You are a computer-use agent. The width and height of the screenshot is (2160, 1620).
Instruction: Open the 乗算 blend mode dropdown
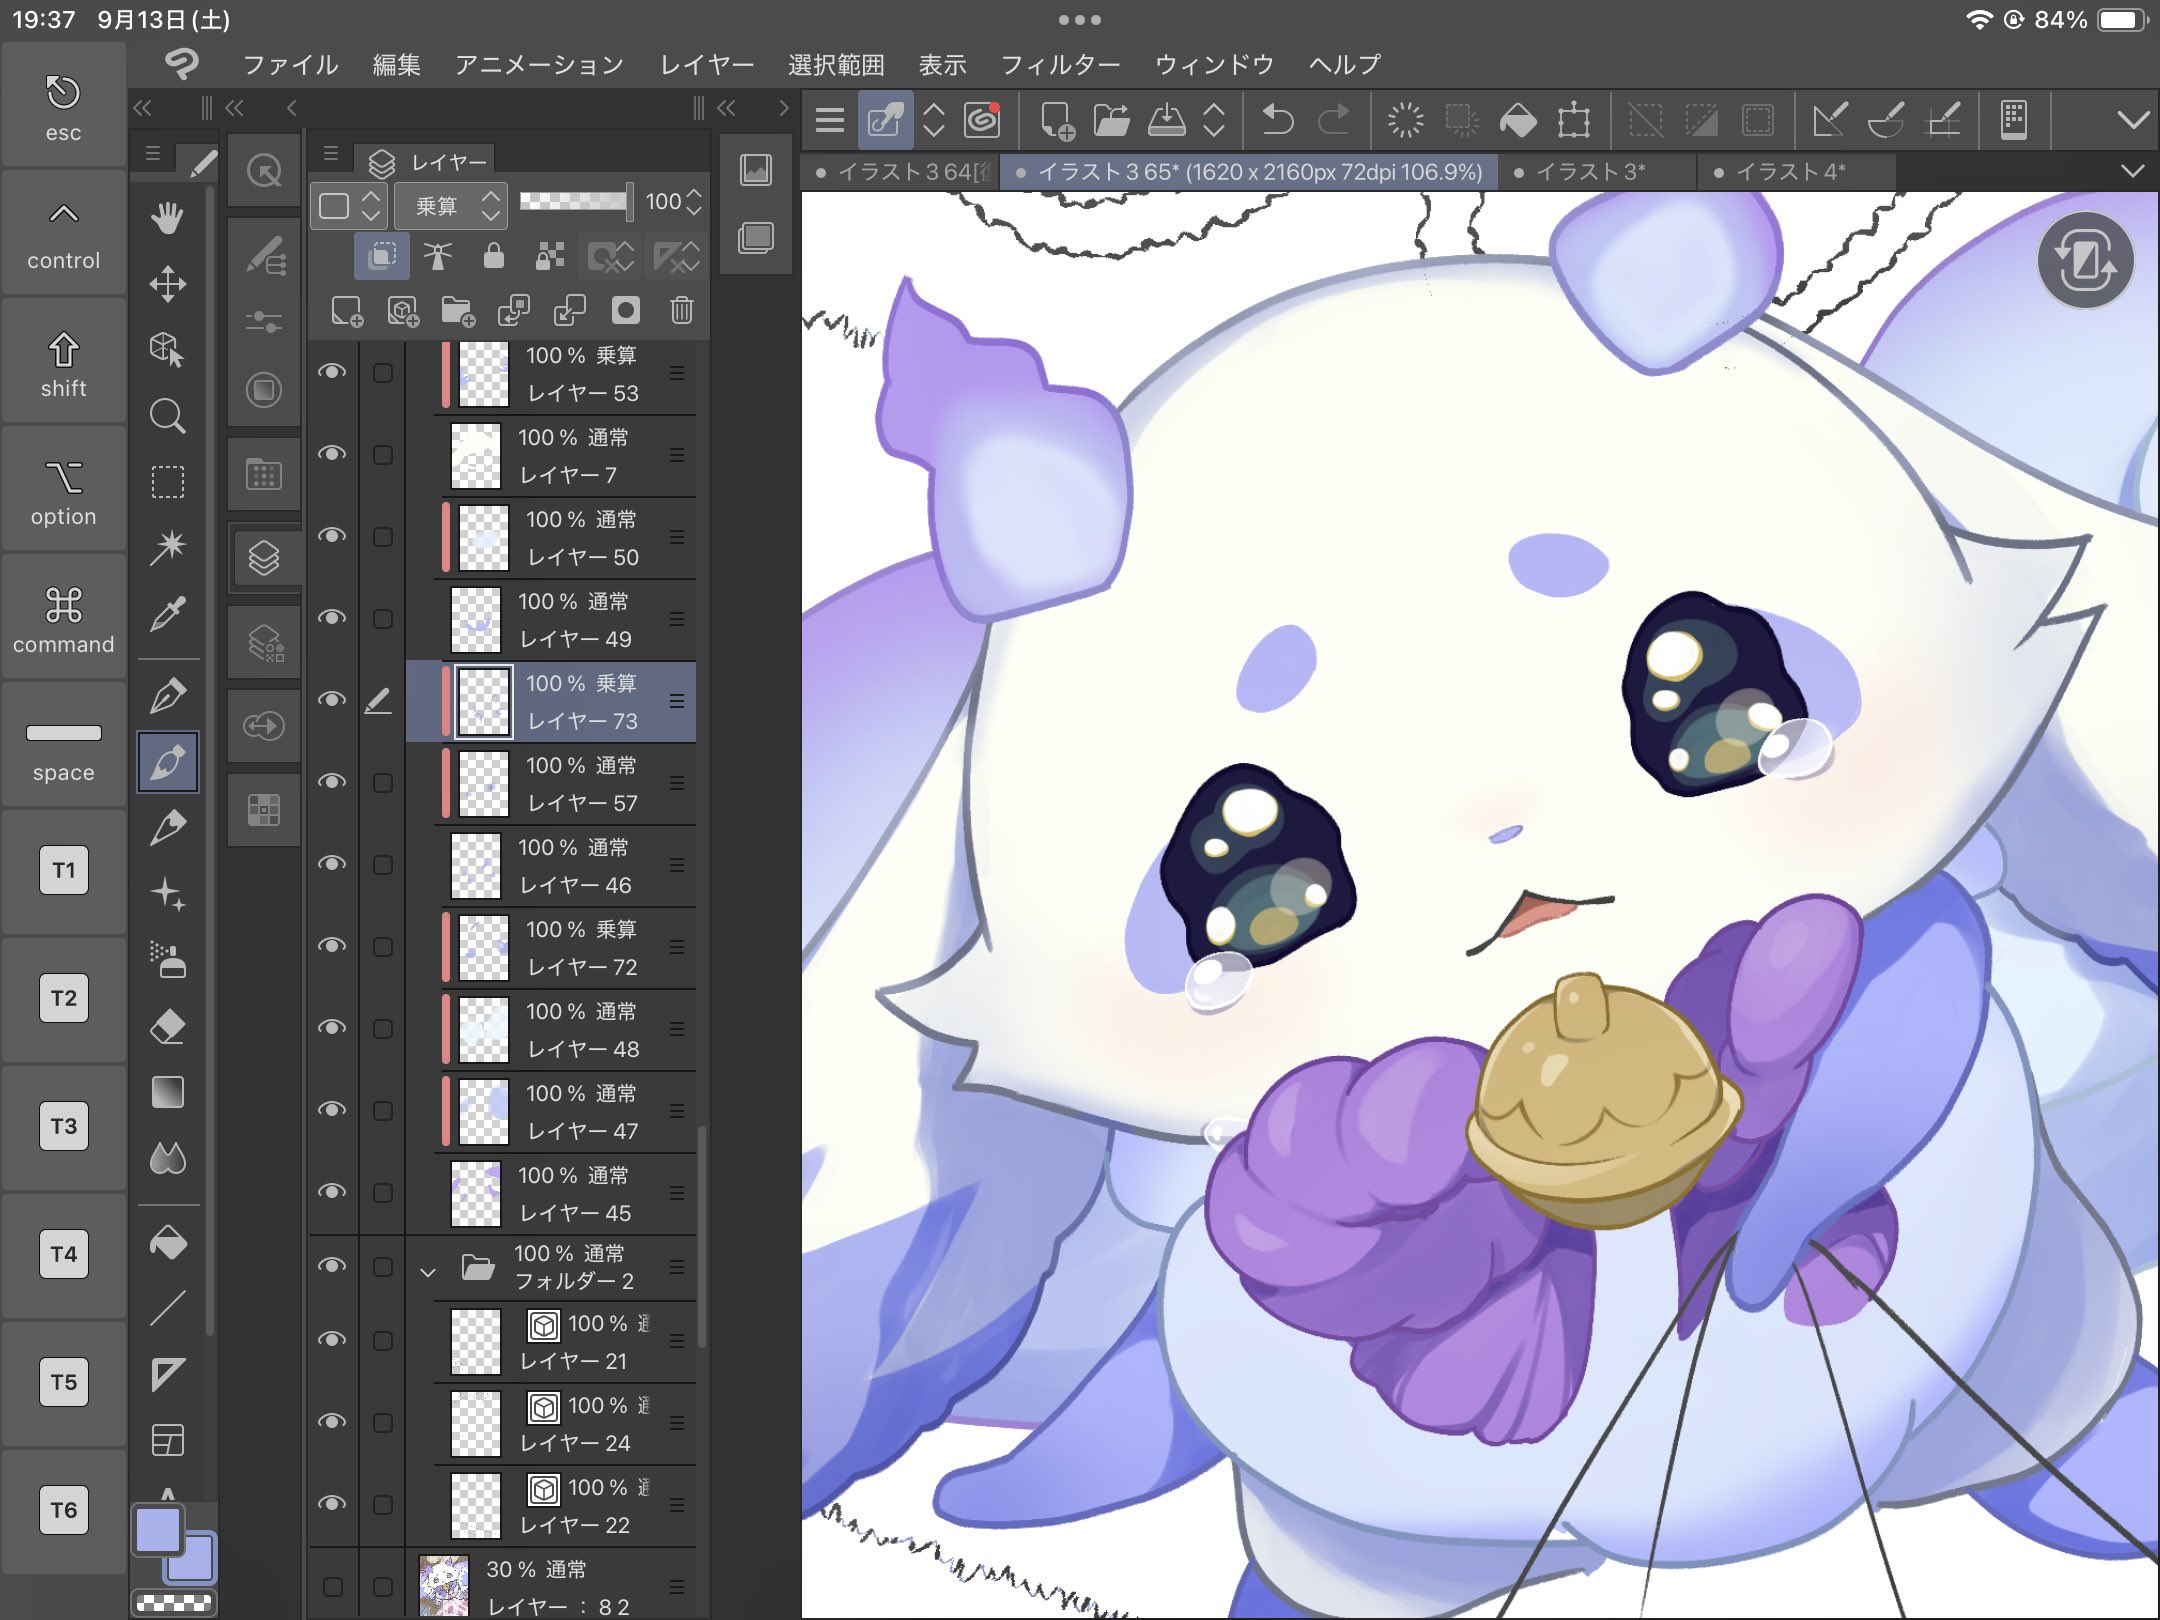[452, 205]
